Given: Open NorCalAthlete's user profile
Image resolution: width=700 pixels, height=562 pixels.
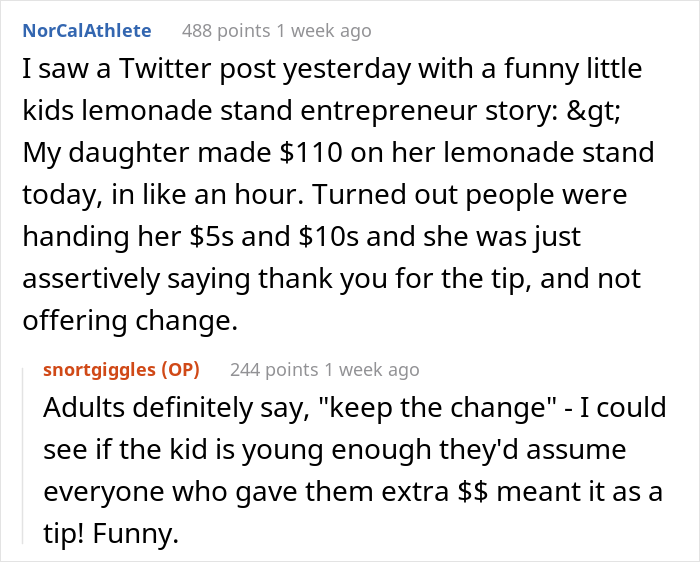Looking at the screenshot, I should [87, 30].
